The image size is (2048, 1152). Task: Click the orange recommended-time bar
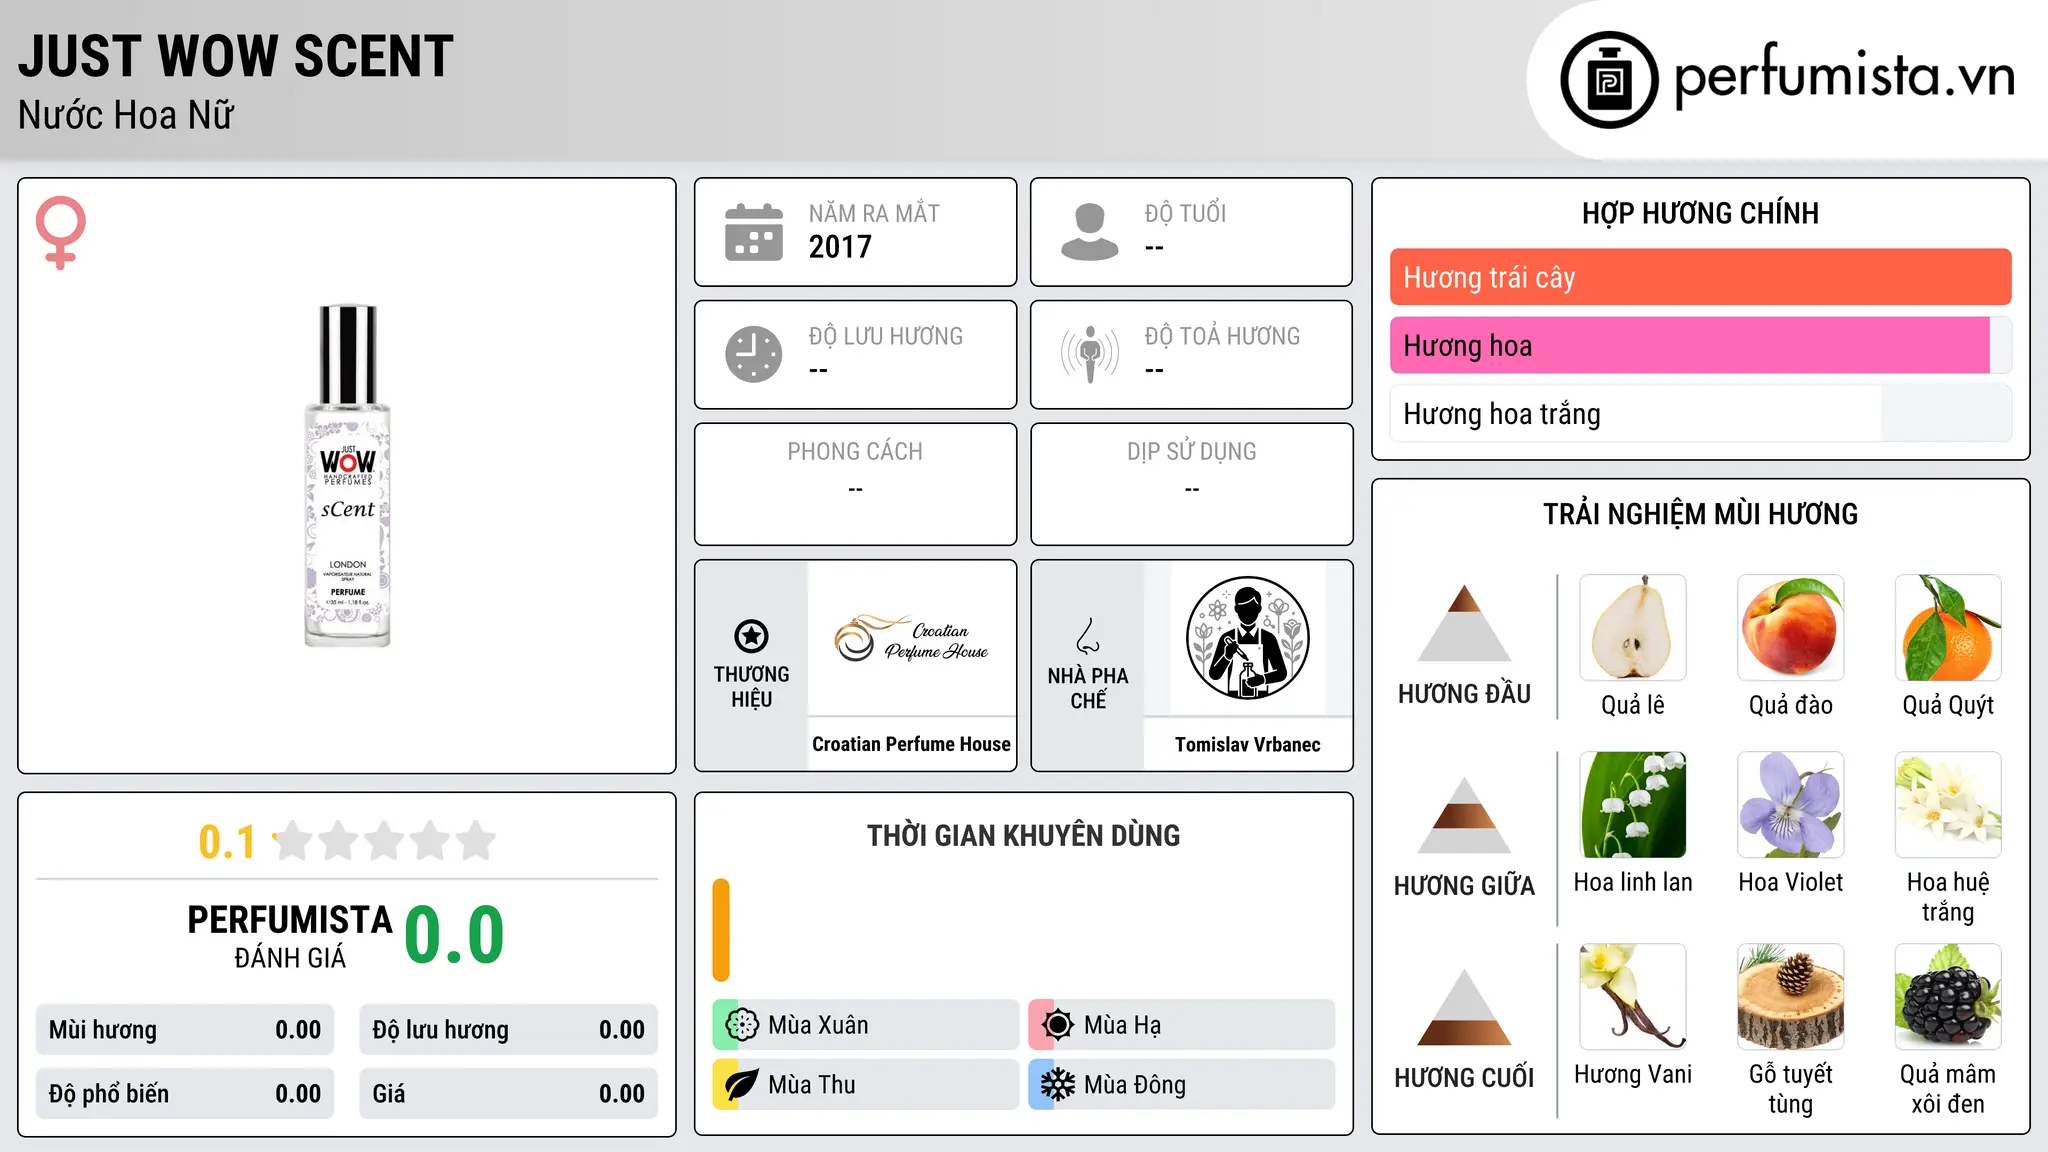pyautogui.click(x=721, y=930)
